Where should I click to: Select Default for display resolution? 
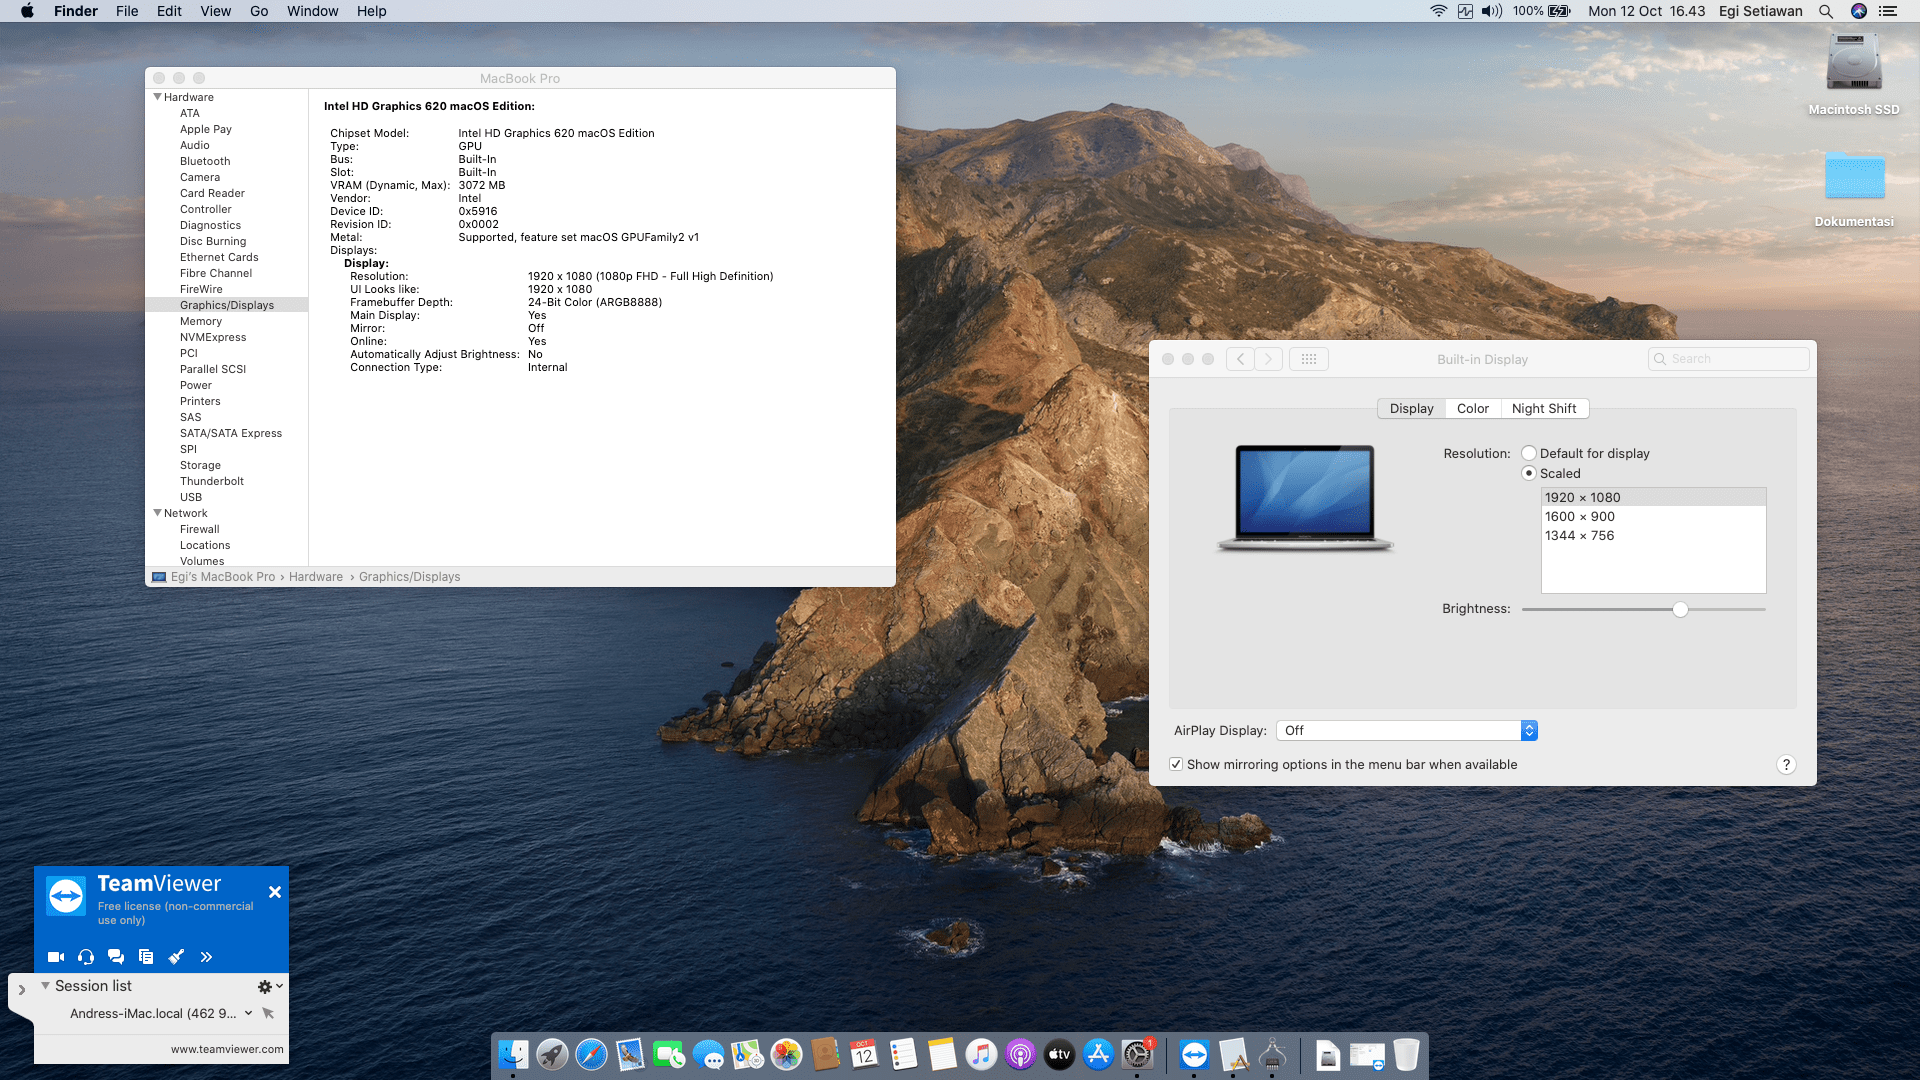(x=1529, y=454)
